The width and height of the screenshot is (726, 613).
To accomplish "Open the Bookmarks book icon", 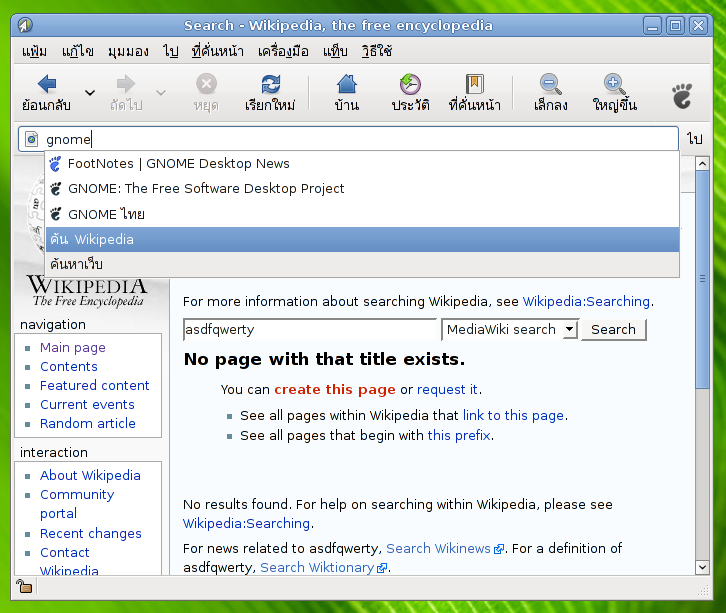I will [x=475, y=84].
